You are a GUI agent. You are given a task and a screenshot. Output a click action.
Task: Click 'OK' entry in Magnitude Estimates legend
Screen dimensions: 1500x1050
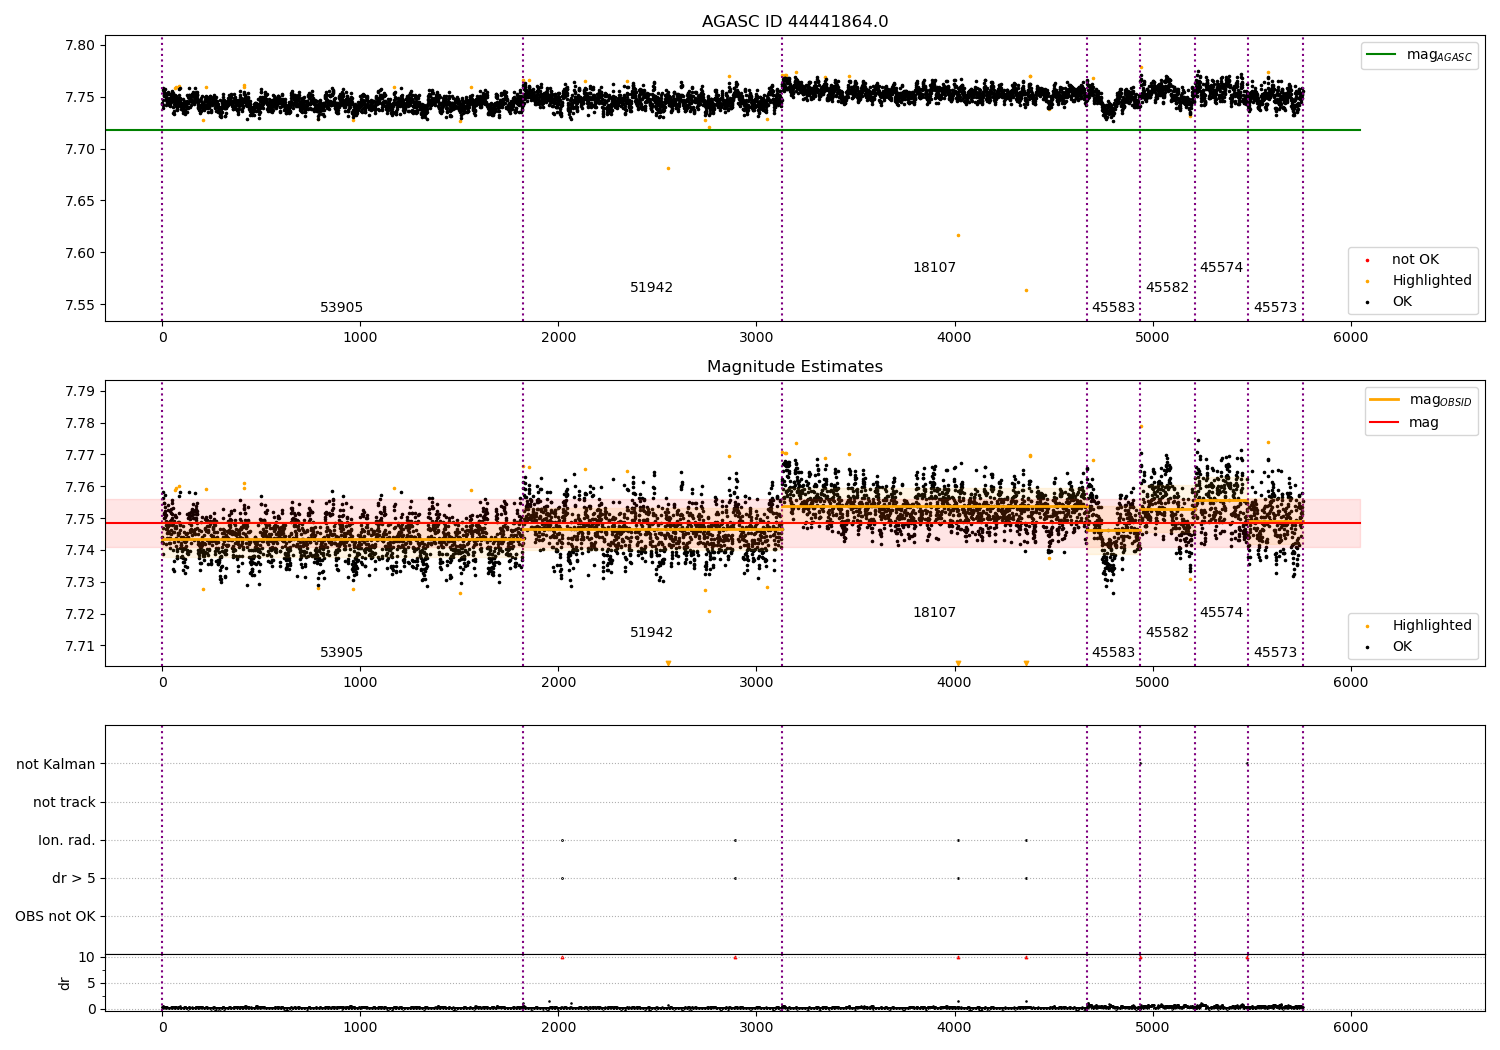click(1402, 647)
